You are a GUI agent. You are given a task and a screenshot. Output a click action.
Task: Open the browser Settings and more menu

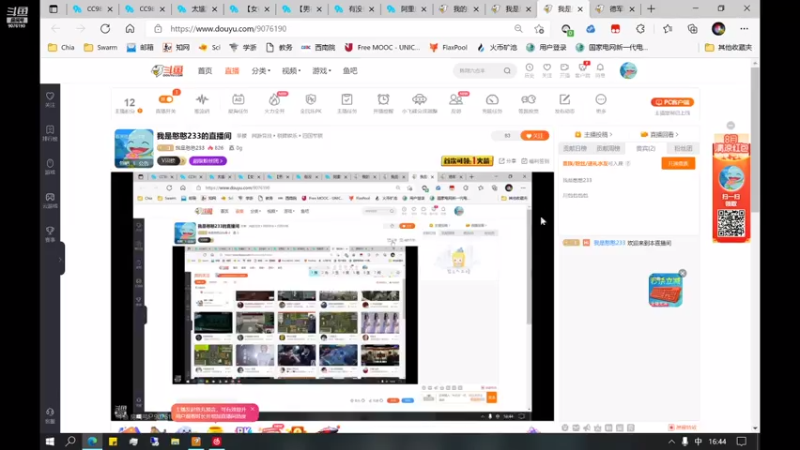click(744, 29)
